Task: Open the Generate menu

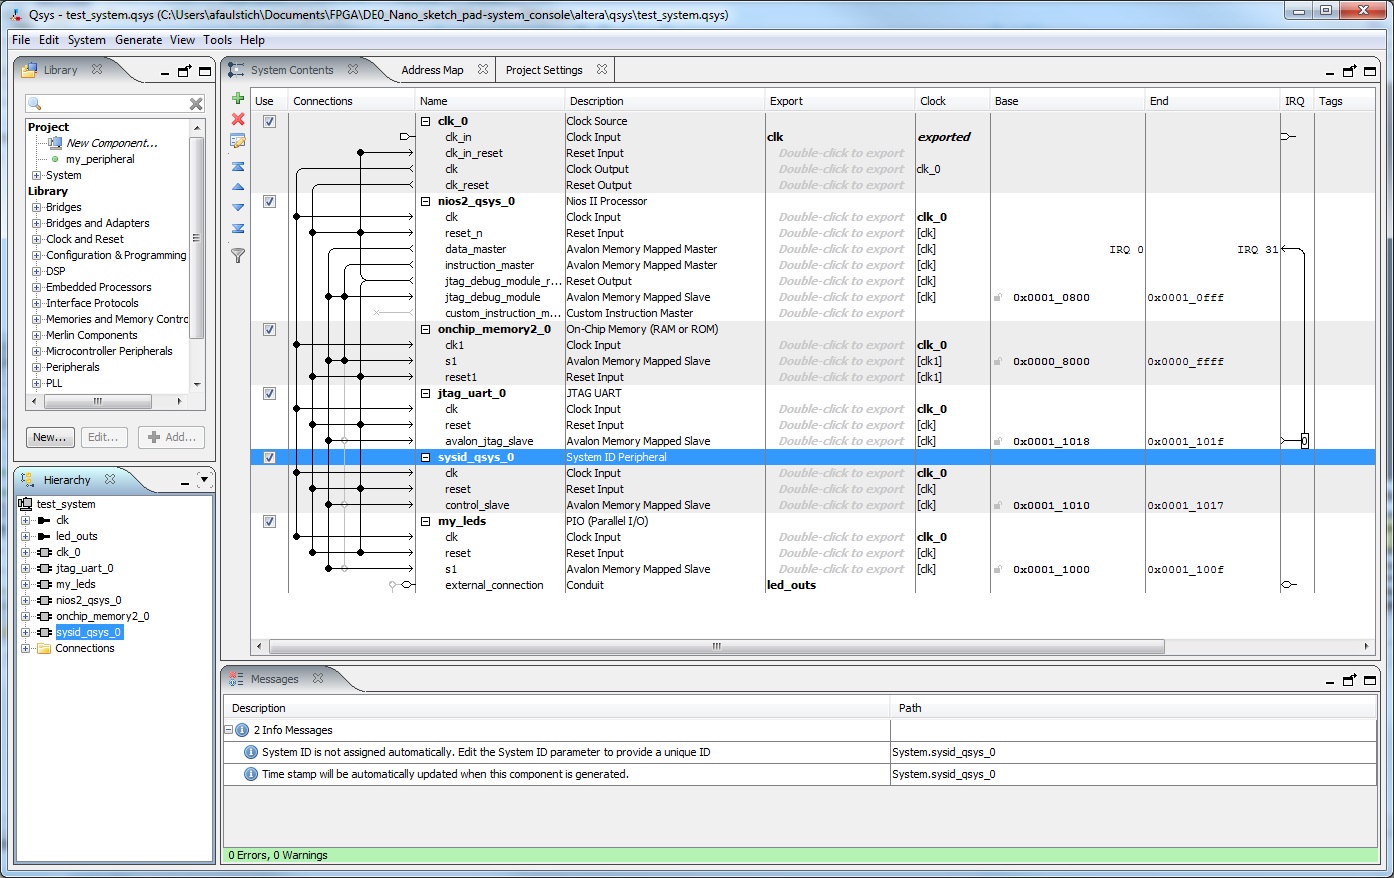Action: tap(138, 40)
